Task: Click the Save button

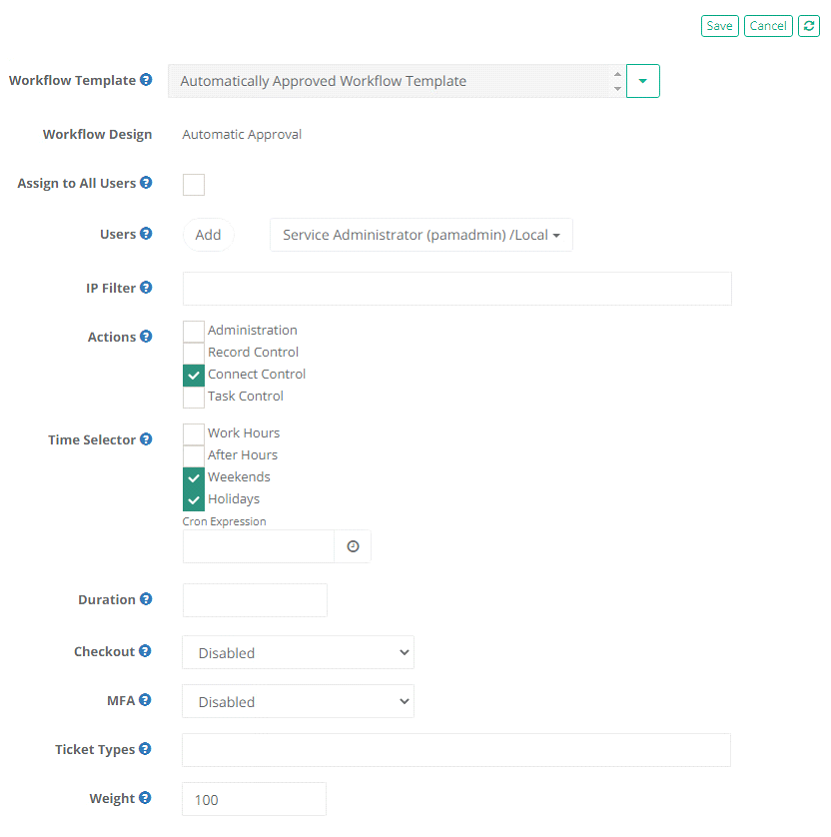Action: [719, 26]
